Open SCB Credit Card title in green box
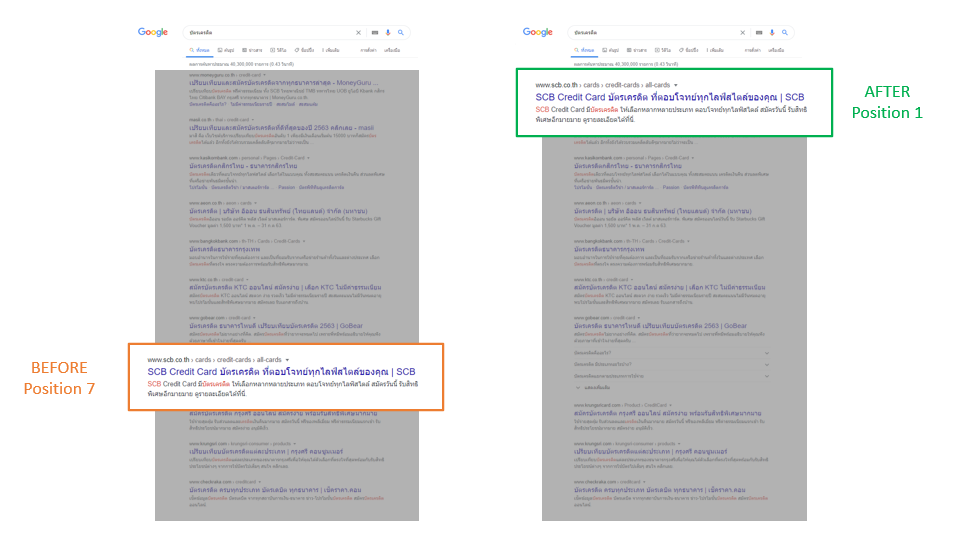 [670, 97]
